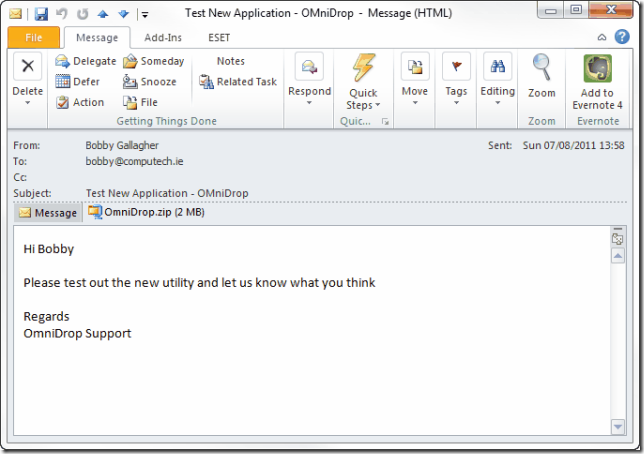Viewport: 644px width, 454px height.
Task: Click the Delete X icon
Action: (28, 66)
